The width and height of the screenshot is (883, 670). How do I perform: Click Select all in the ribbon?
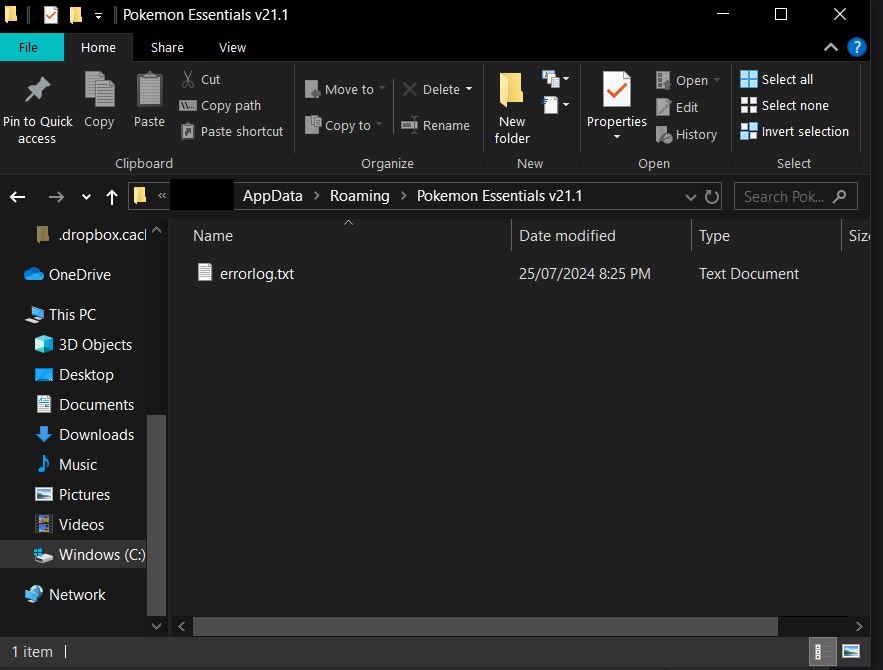click(x=777, y=79)
